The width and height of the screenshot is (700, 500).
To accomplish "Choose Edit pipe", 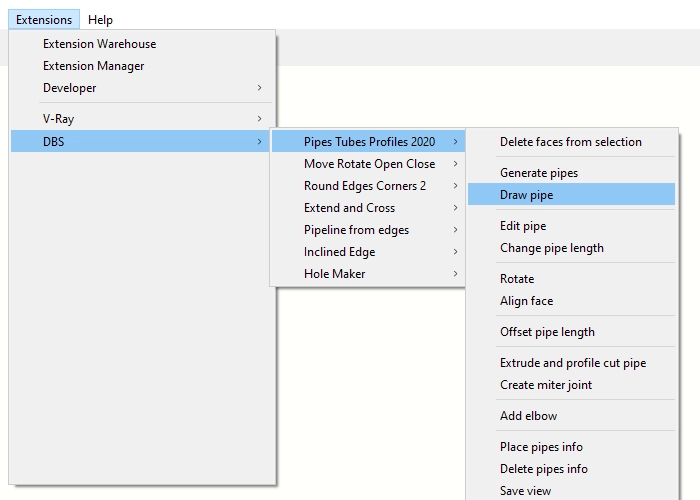I will point(571,225).
